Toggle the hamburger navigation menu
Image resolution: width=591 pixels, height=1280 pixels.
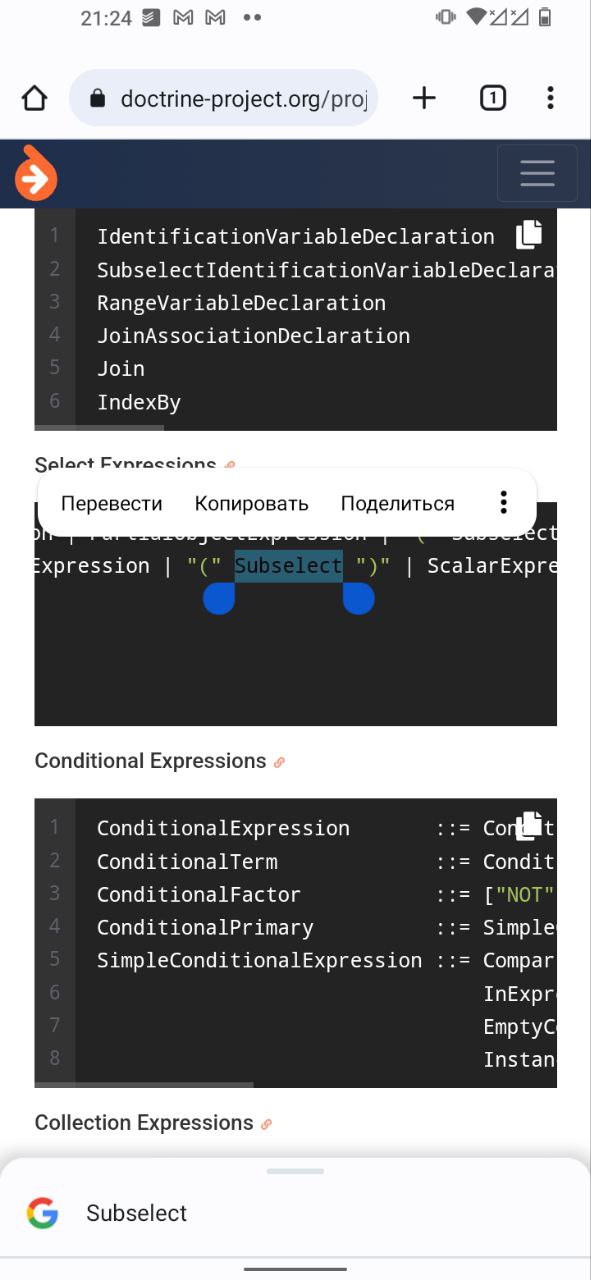point(537,173)
